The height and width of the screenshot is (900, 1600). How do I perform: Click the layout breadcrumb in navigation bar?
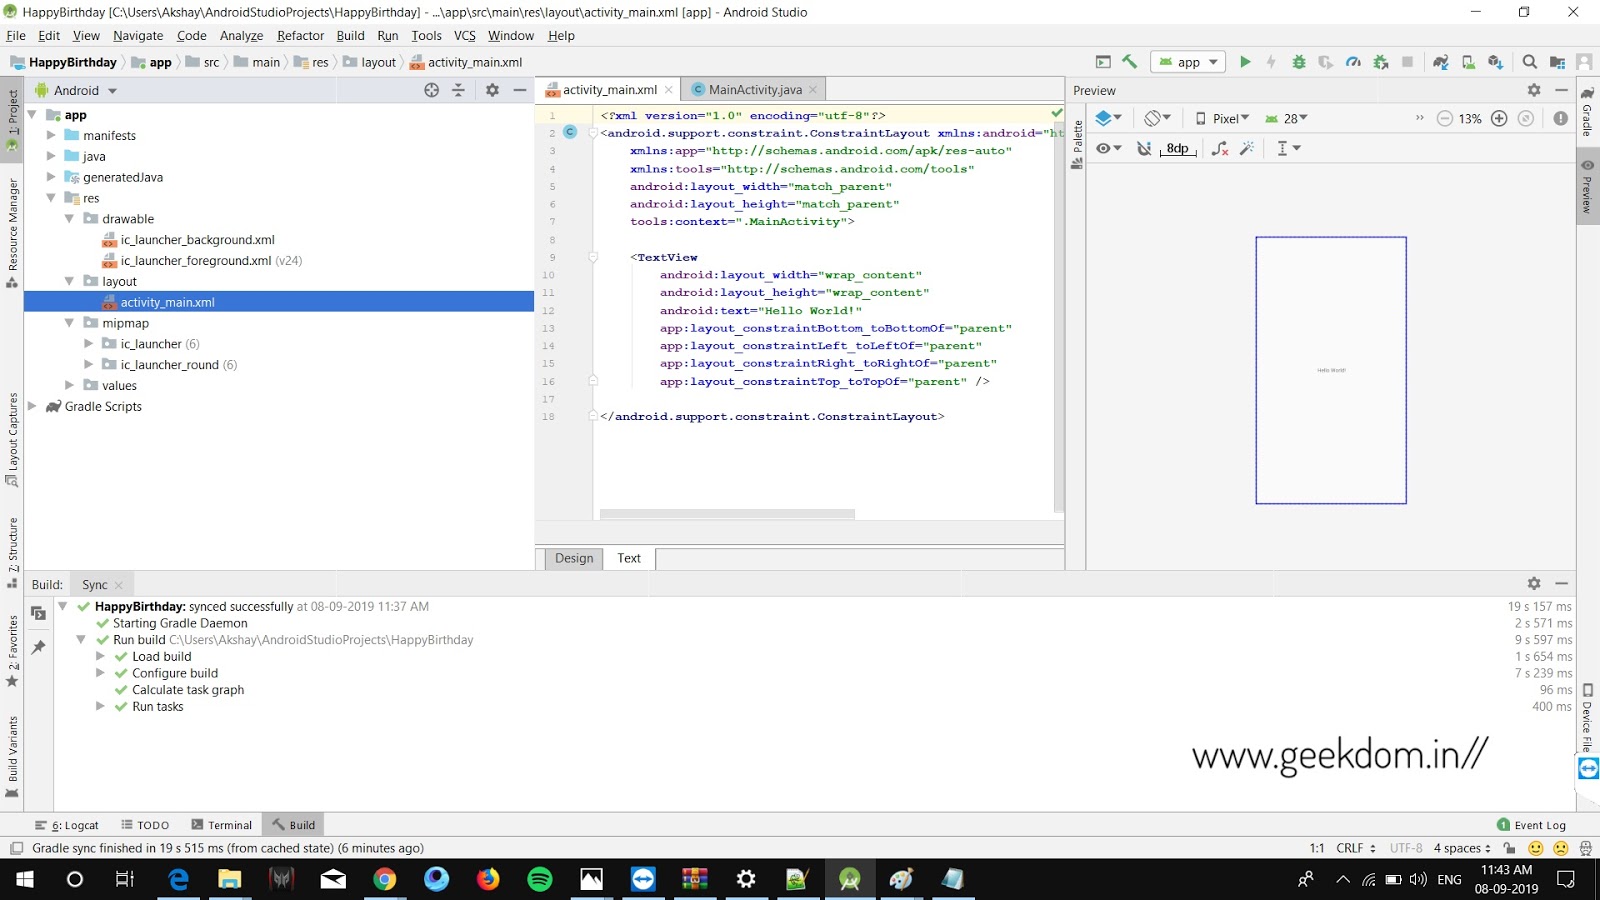370,62
